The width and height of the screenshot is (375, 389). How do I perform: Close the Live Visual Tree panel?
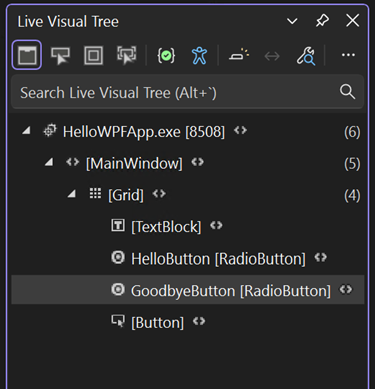pyautogui.click(x=352, y=21)
